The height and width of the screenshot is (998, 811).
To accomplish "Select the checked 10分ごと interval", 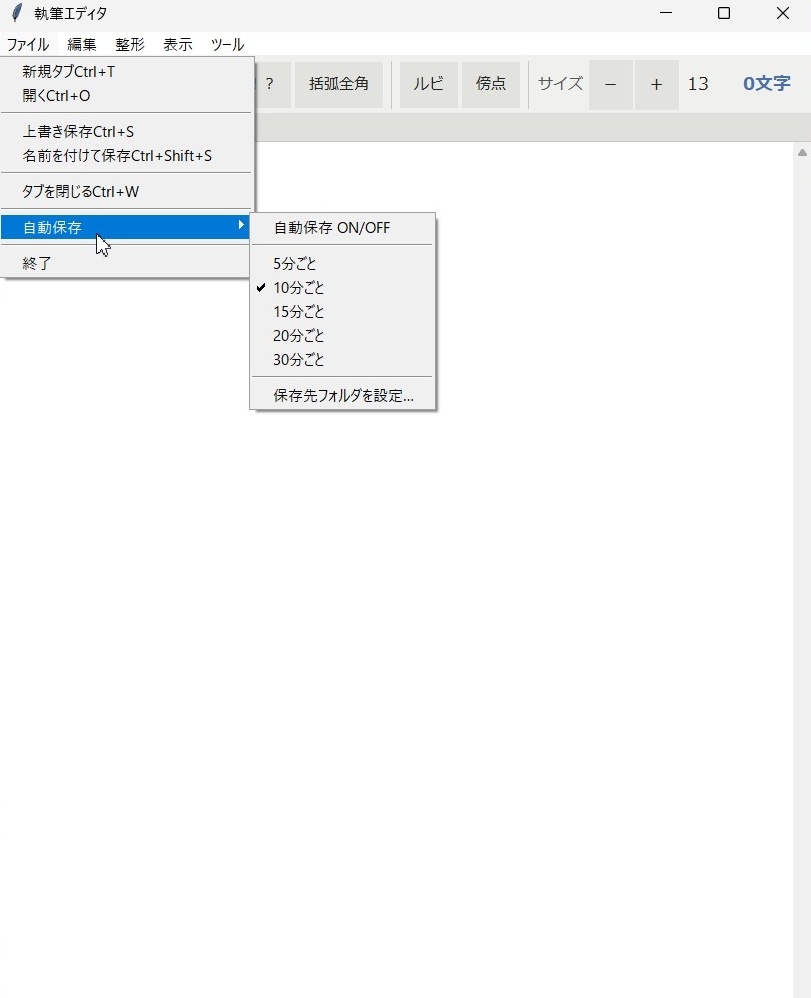I will pyautogui.click(x=298, y=288).
